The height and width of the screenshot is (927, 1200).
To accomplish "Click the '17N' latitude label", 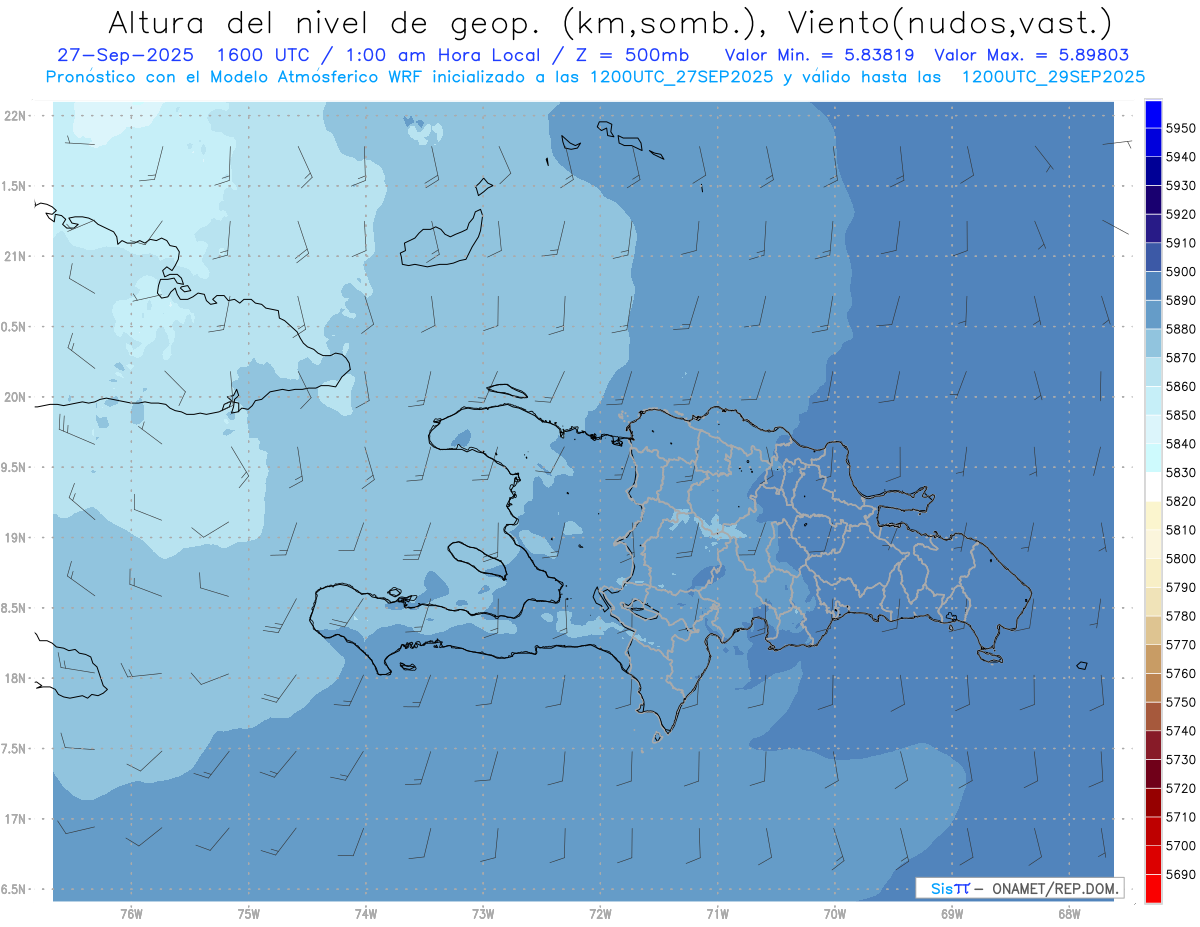I will click(x=15, y=819).
